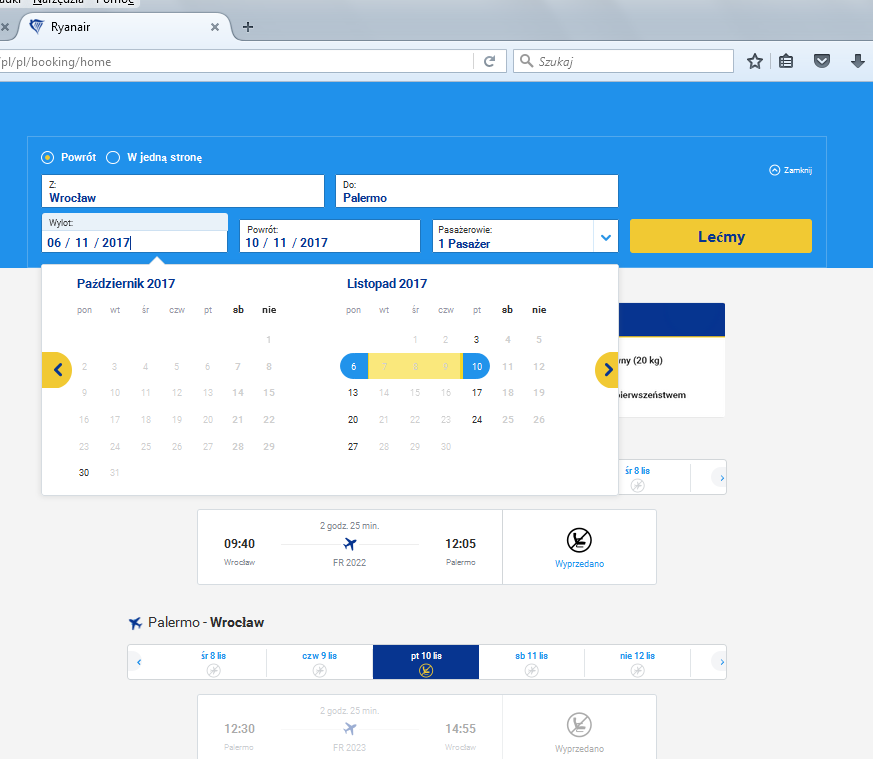The width and height of the screenshot is (873, 759).
Task: Pick November 24 in the calendar
Action: click(477, 419)
